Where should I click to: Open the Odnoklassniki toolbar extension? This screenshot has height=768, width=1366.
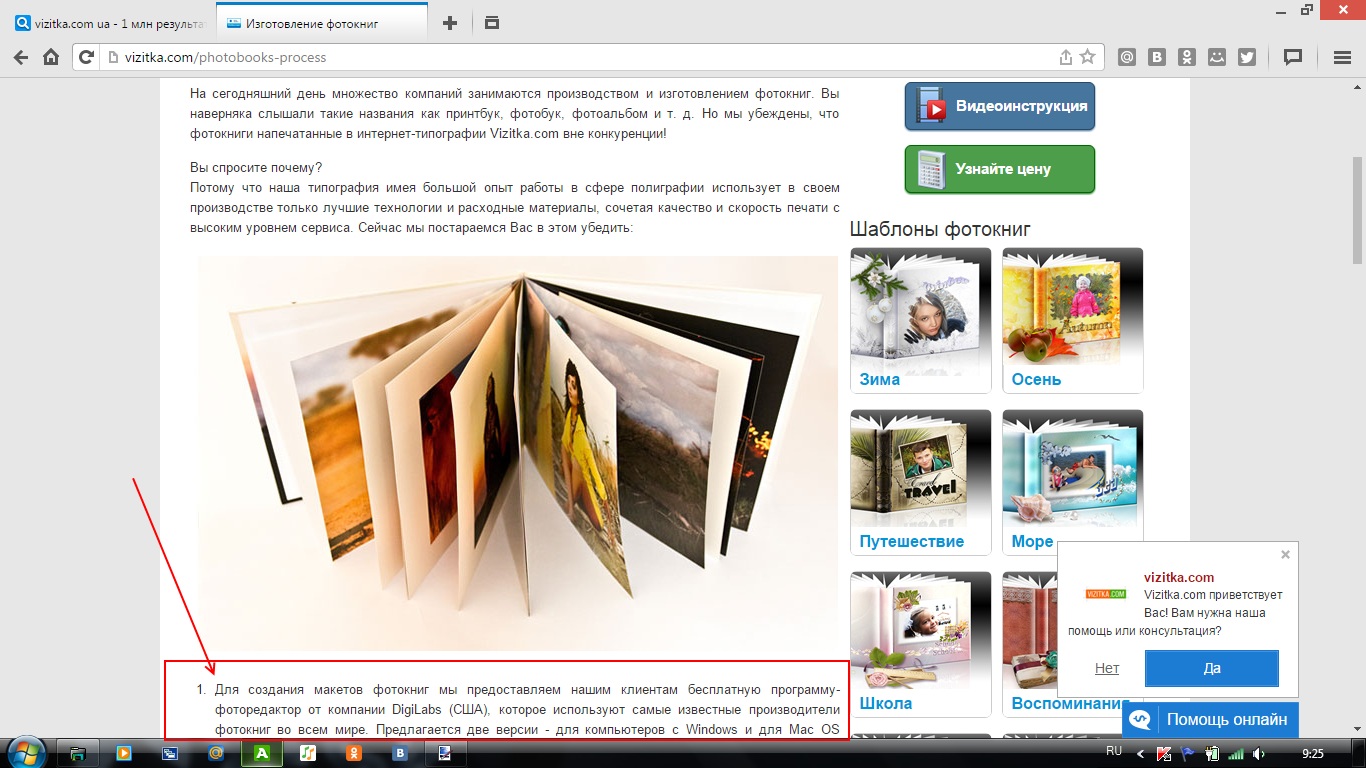tap(1186, 58)
